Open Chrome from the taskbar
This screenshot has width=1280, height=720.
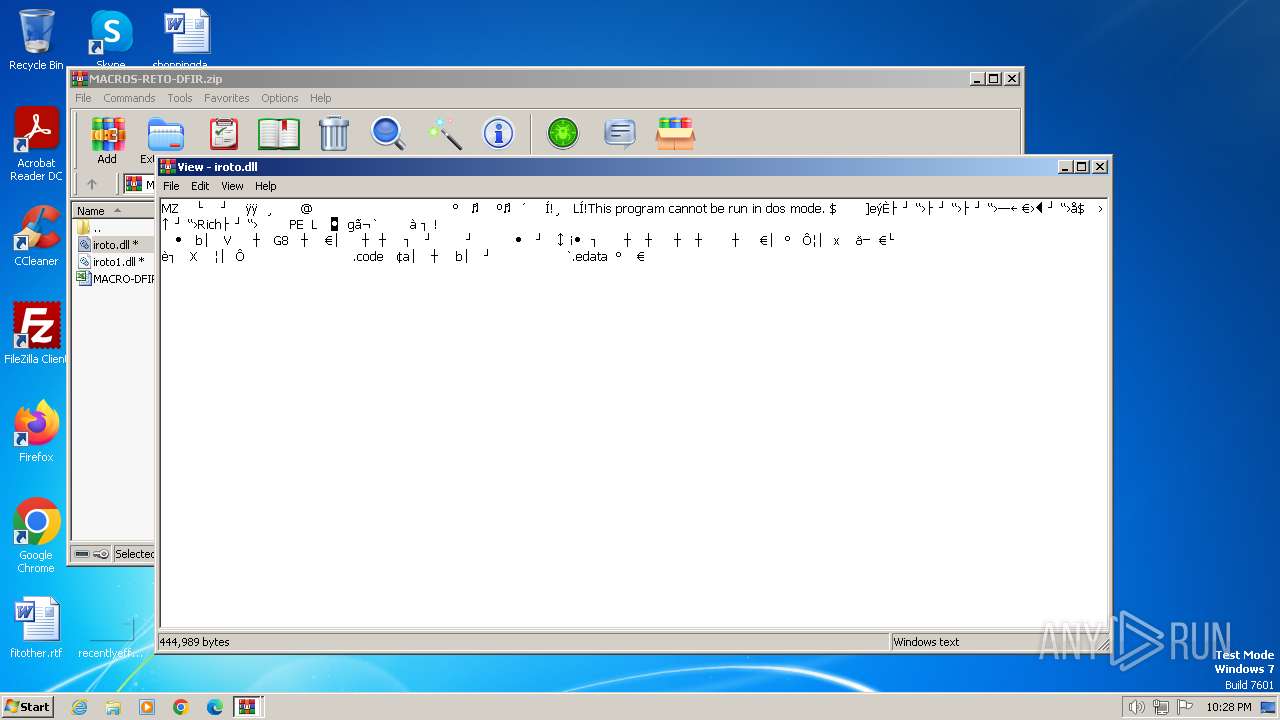[181, 707]
